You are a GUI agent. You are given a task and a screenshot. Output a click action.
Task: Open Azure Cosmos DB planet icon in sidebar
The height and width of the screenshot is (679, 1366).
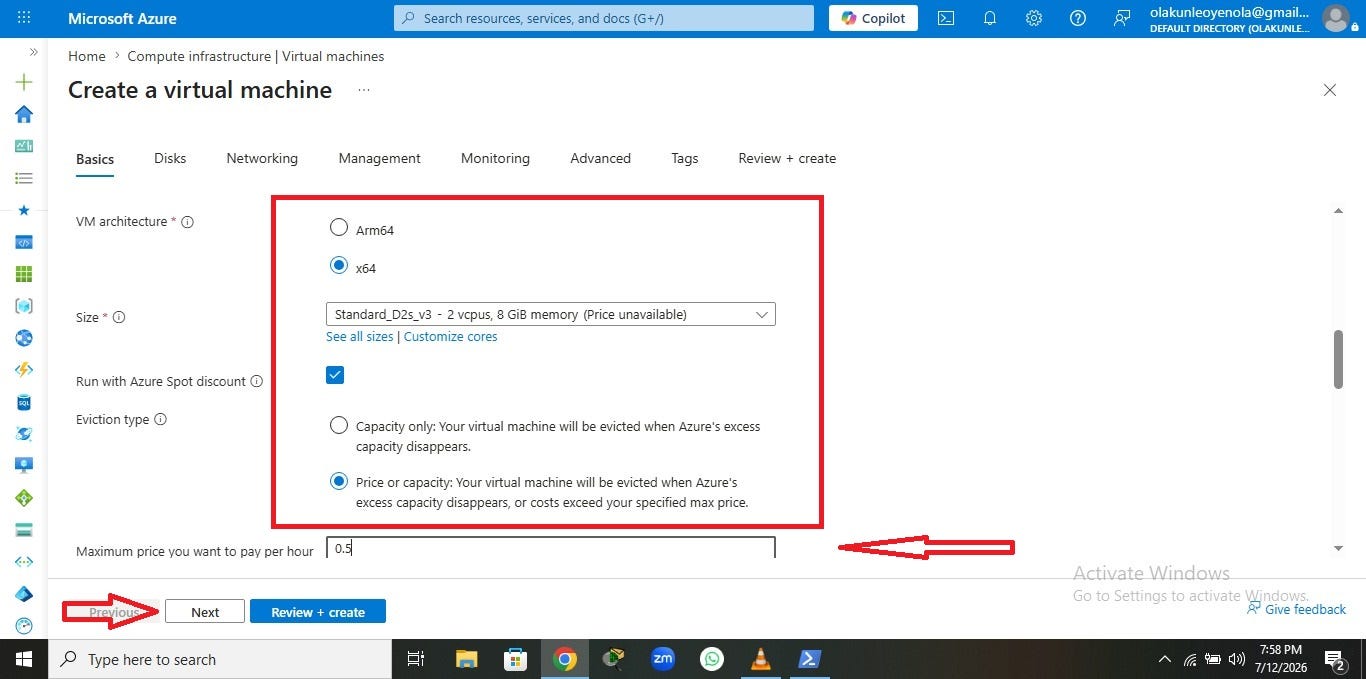coord(24,434)
